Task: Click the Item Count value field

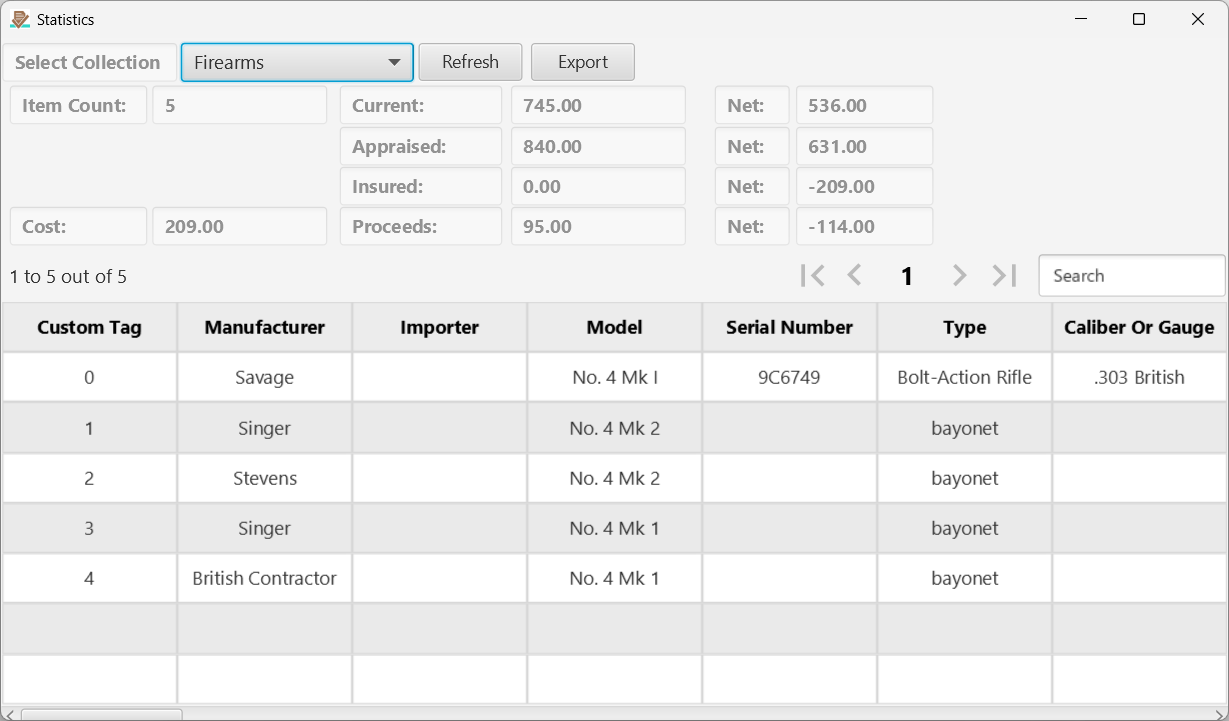Action: point(240,105)
